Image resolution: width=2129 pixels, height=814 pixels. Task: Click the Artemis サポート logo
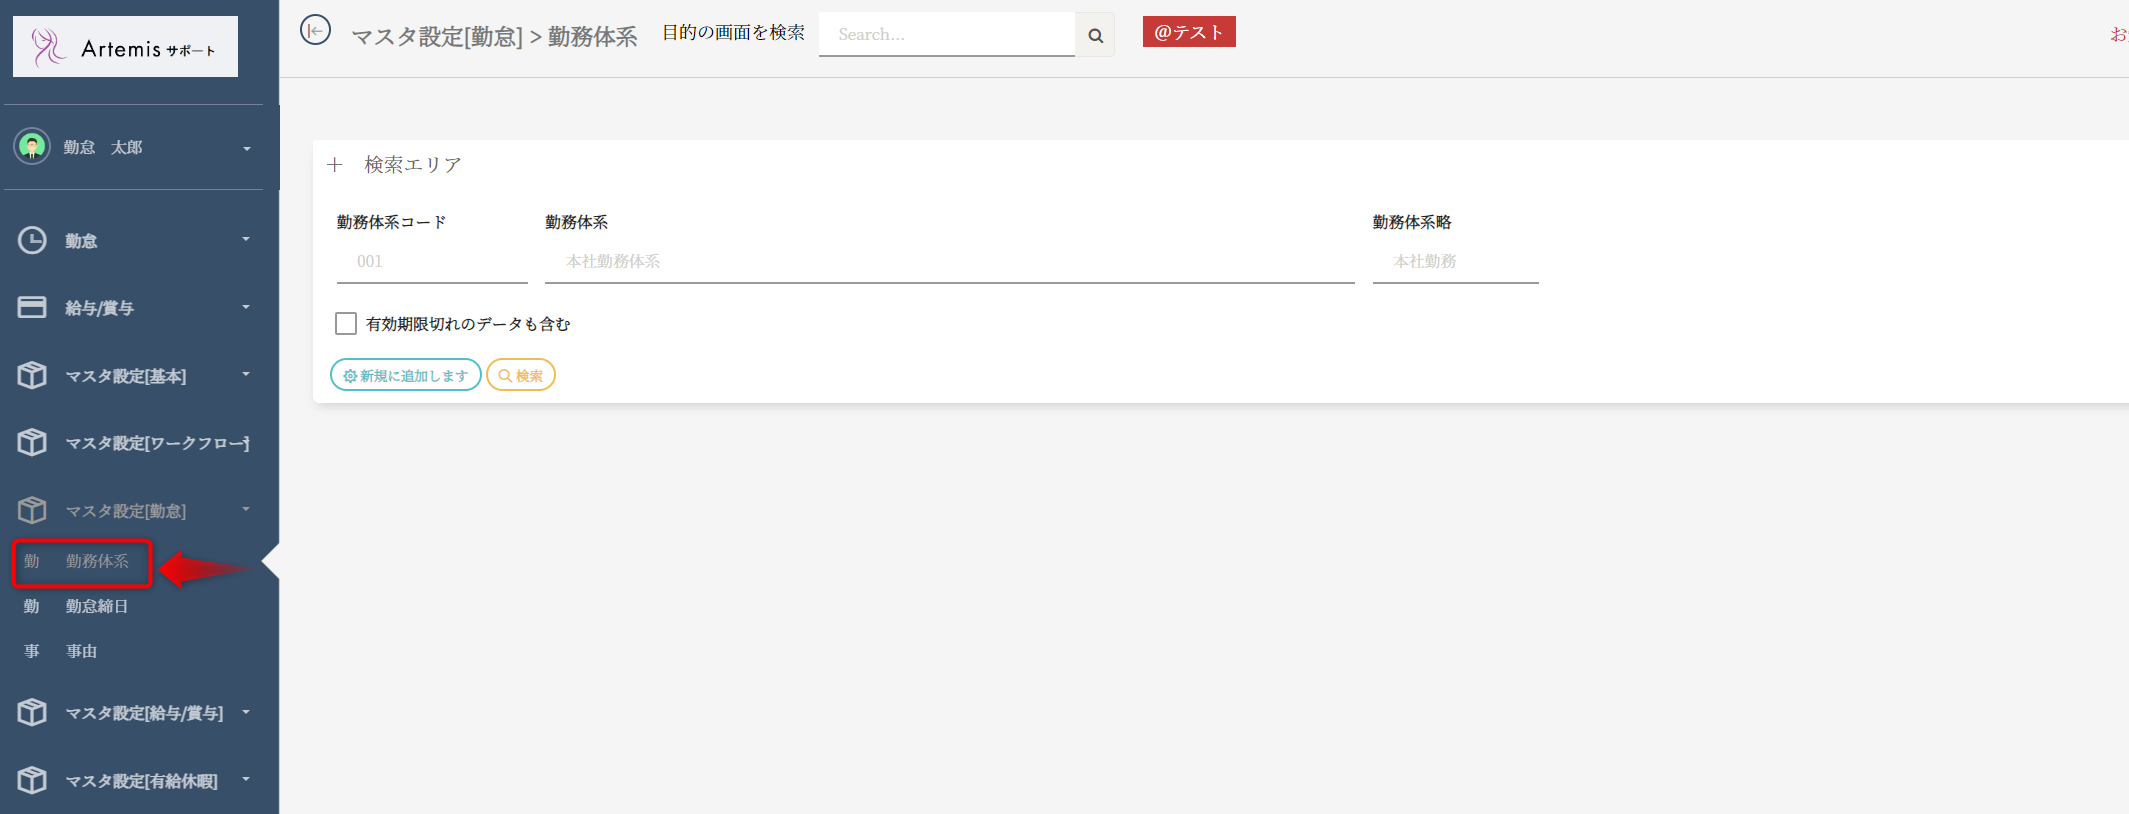125,47
